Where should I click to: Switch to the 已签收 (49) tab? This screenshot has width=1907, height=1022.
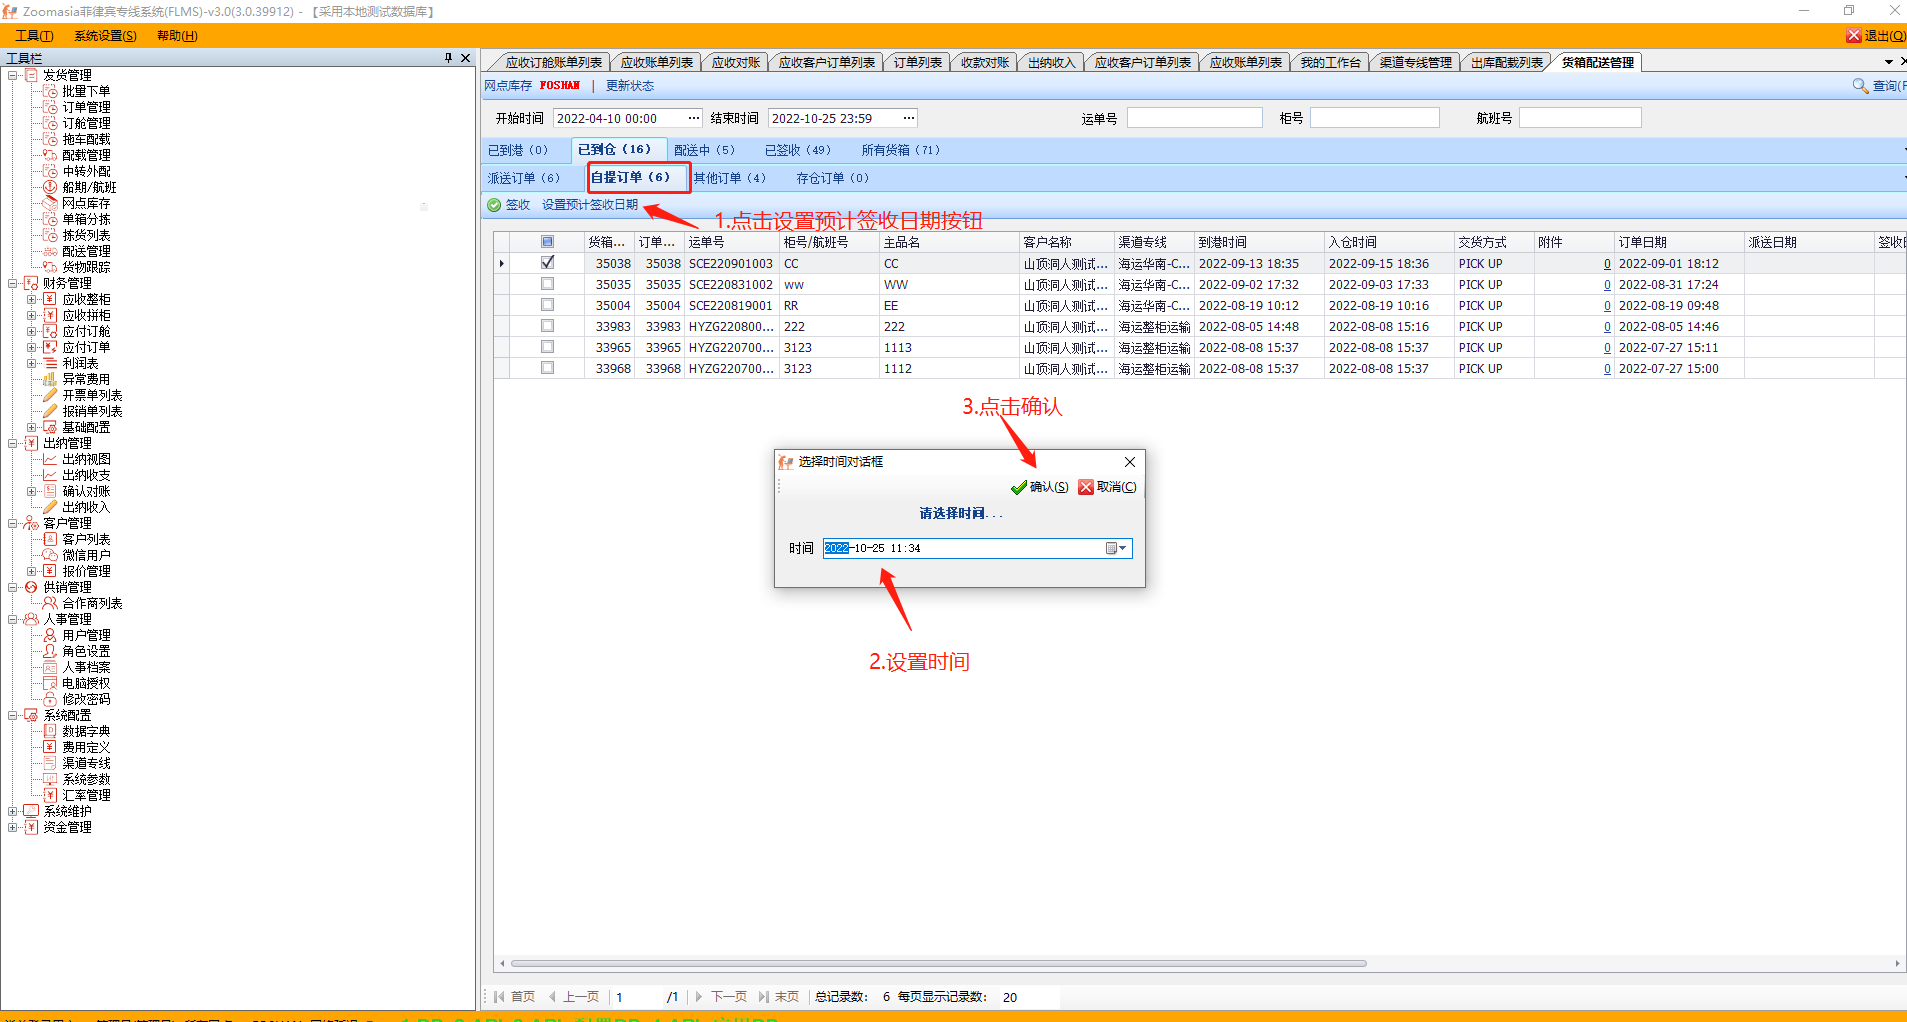[797, 150]
